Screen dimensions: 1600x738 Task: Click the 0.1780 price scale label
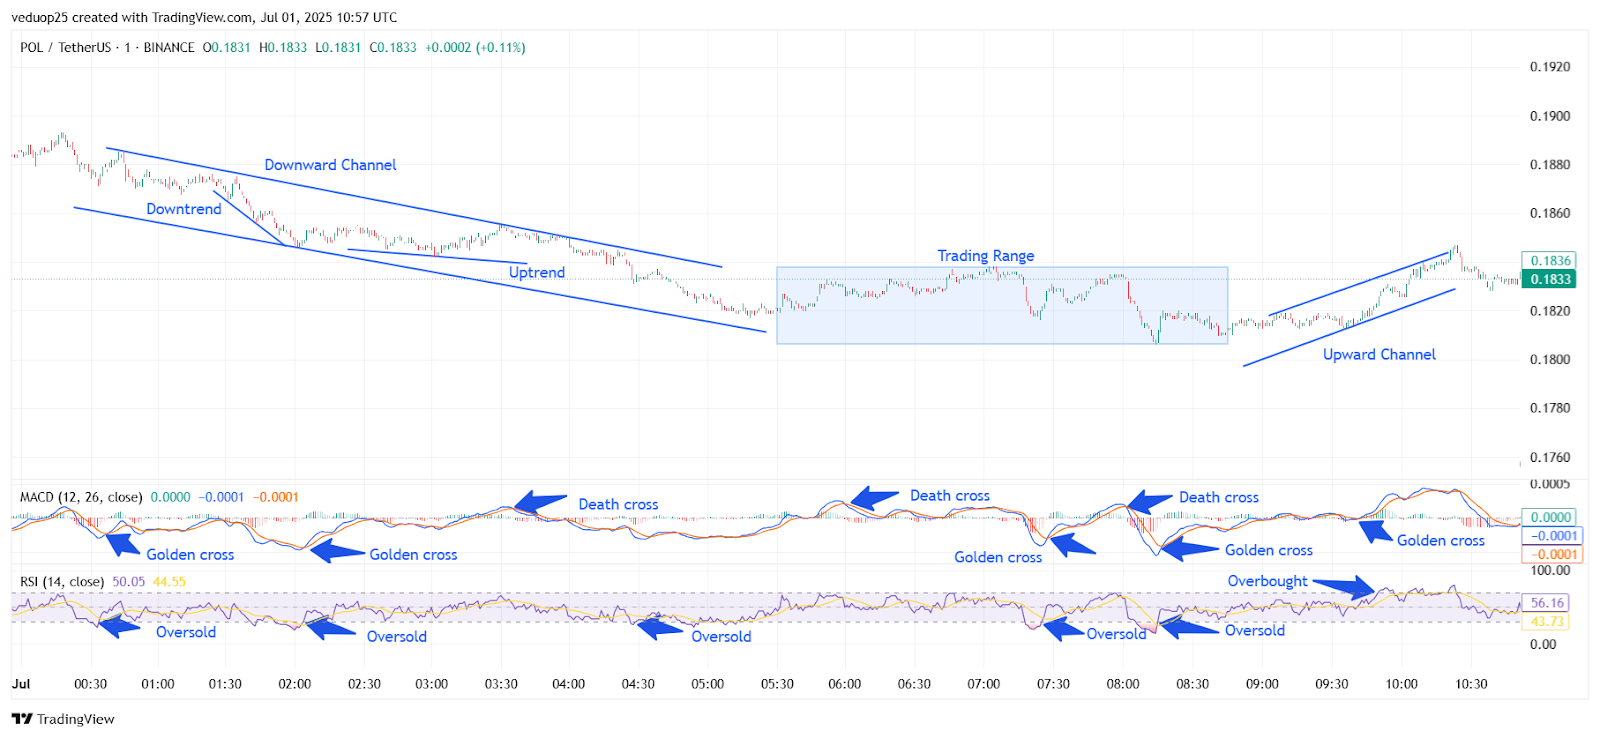click(1550, 408)
